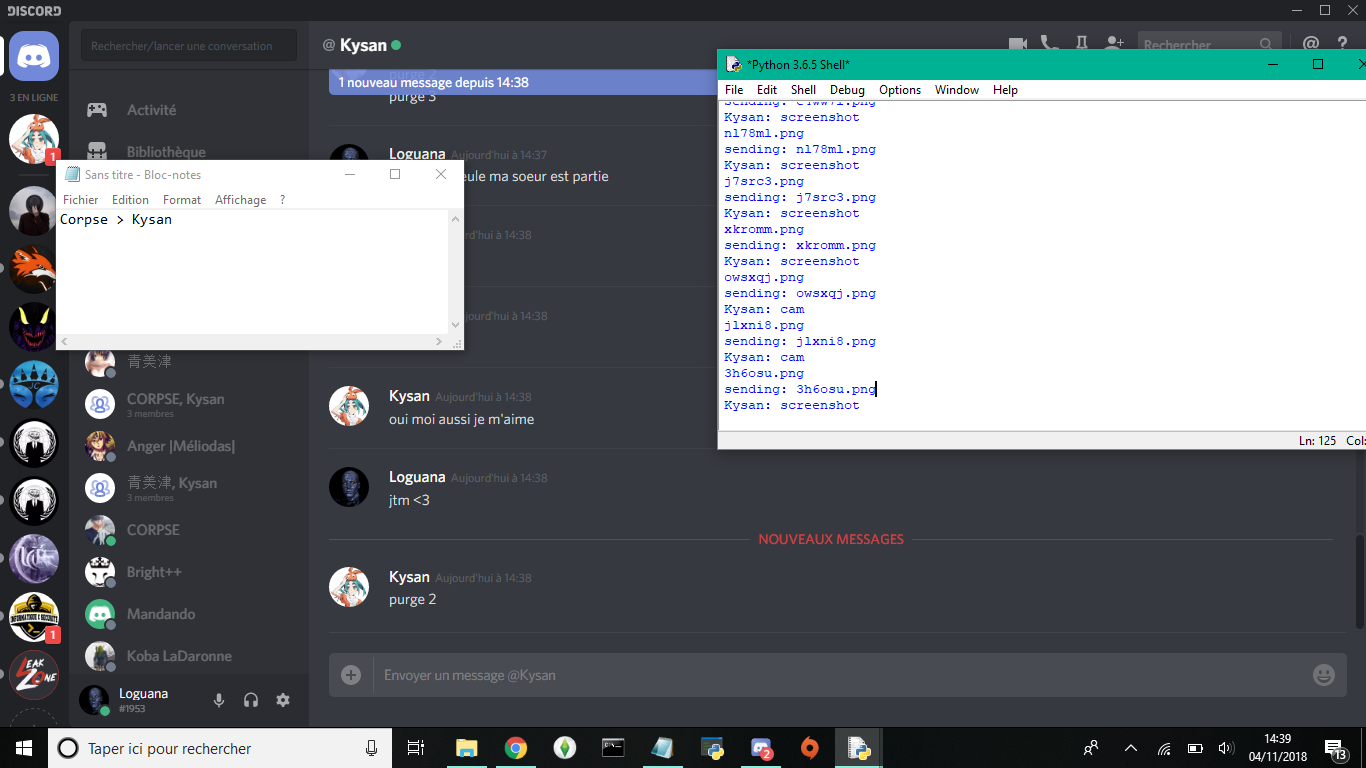Click the plus attach button in message box
The image size is (1366, 768).
[x=351, y=675]
